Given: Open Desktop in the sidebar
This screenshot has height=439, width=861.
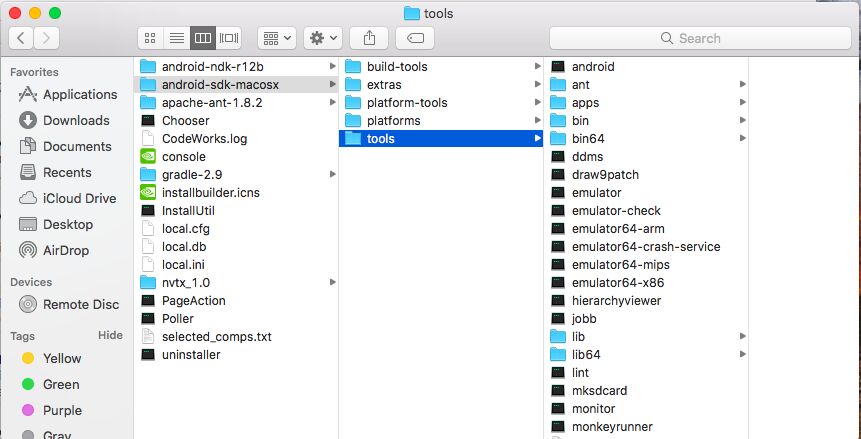Looking at the screenshot, I should pos(55,224).
